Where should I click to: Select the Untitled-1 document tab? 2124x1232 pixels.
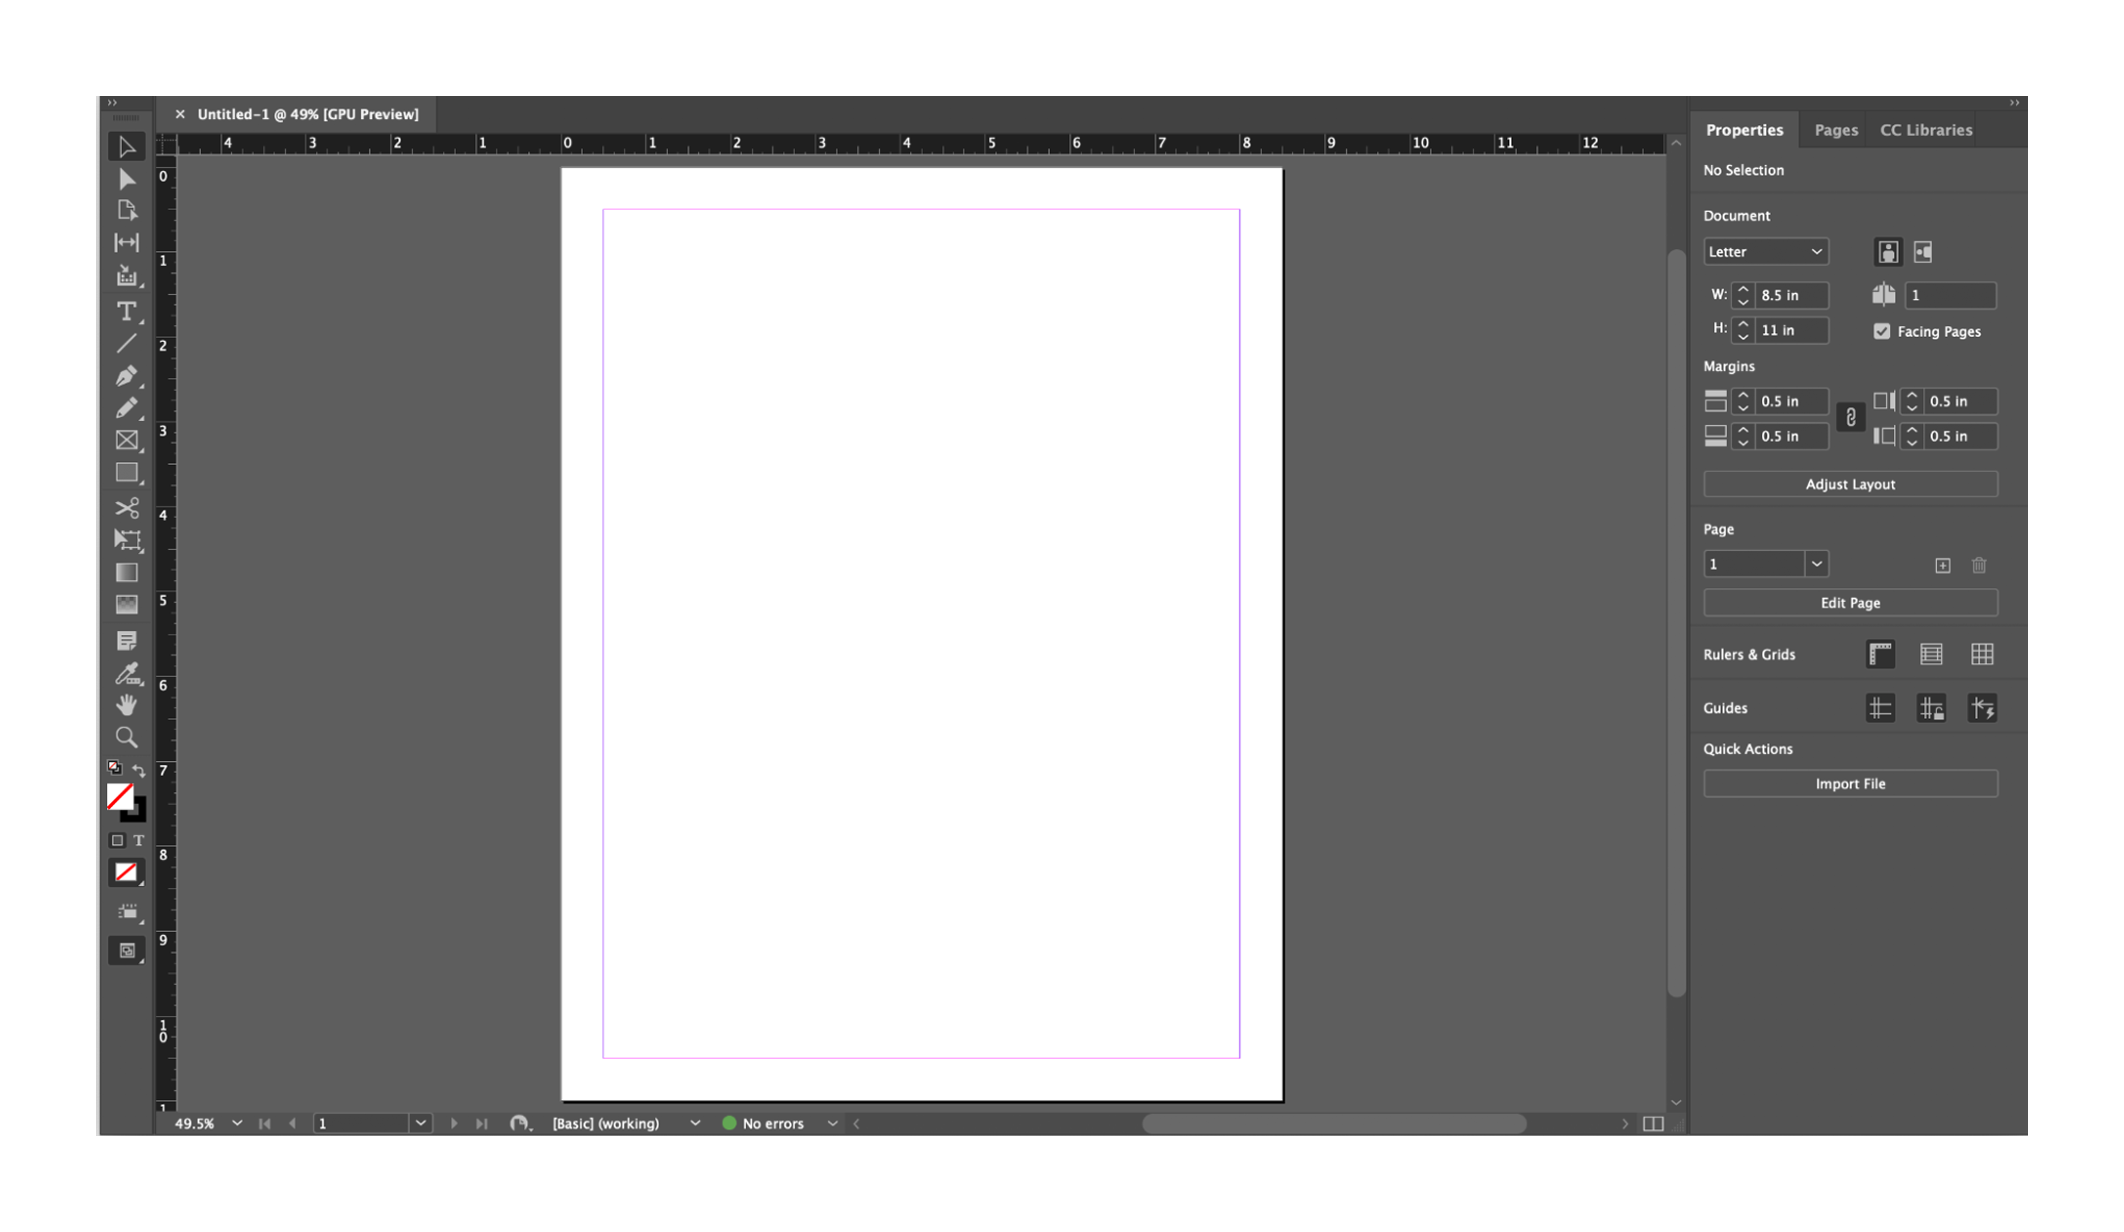pyautogui.click(x=308, y=114)
